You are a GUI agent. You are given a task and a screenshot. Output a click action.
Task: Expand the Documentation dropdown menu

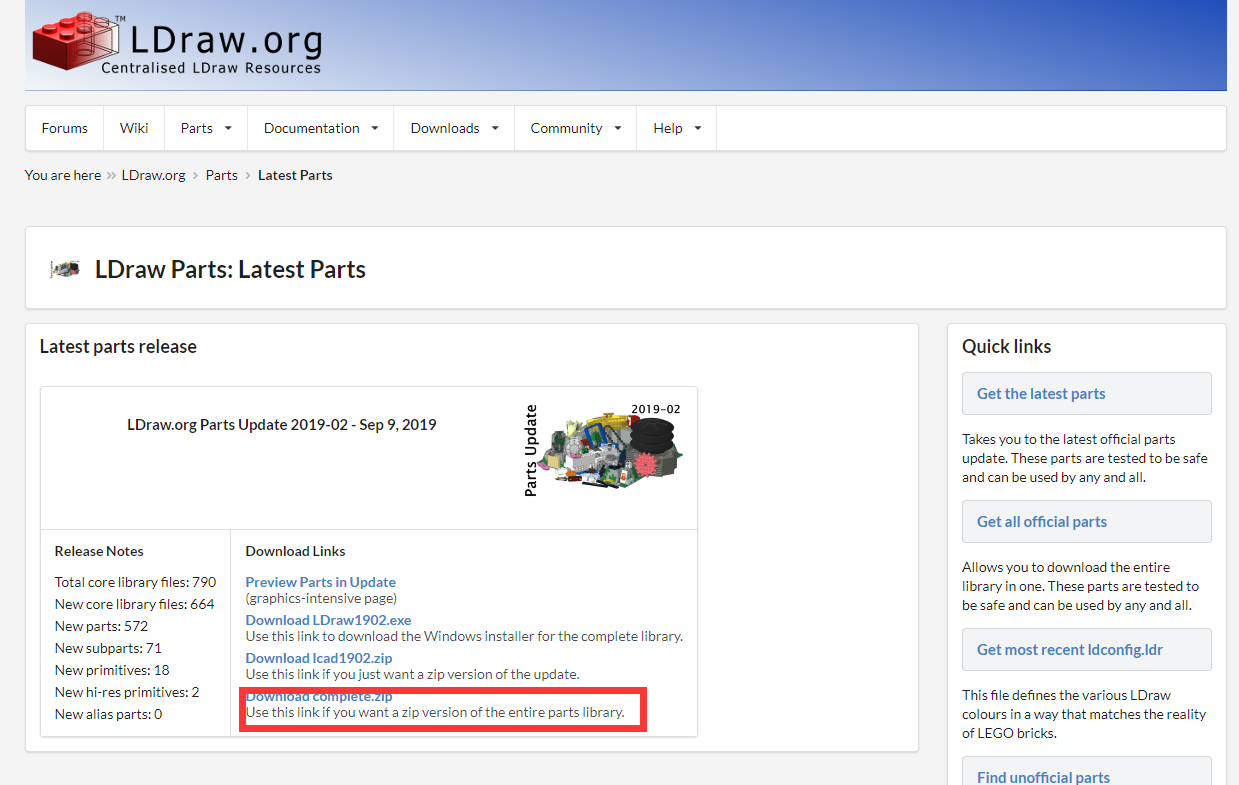321,128
